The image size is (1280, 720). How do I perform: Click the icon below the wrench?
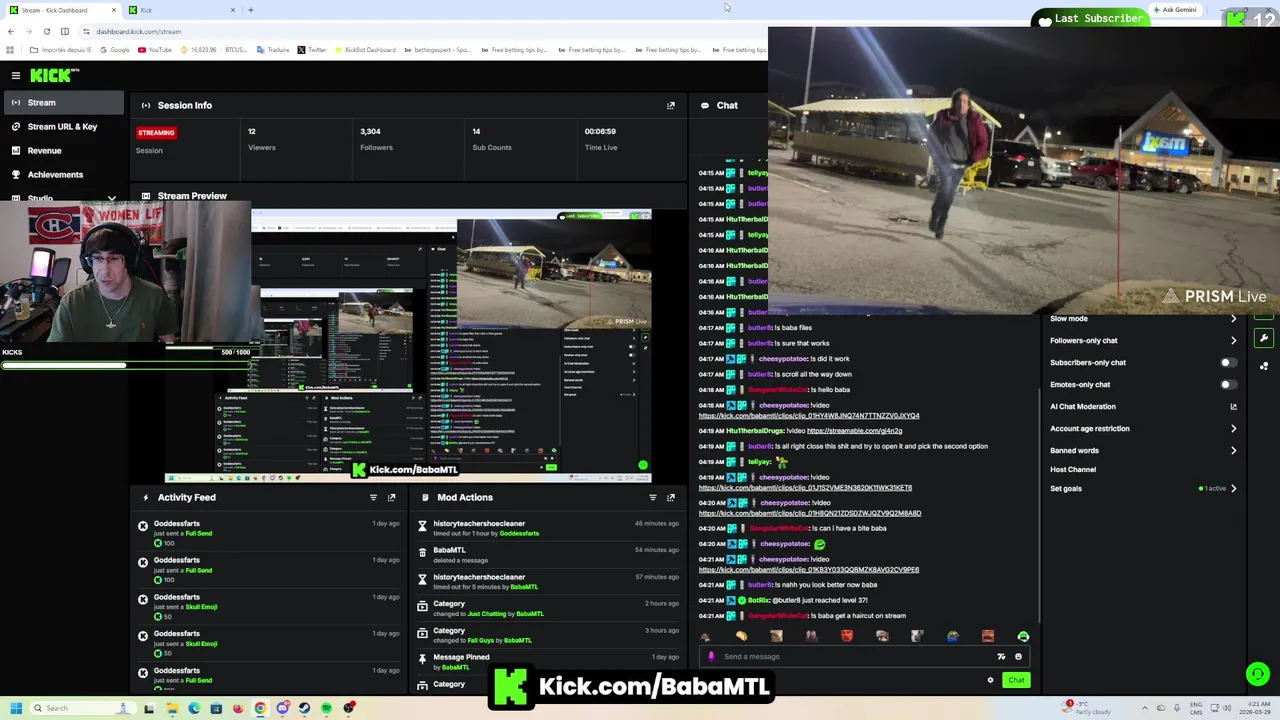point(1264,366)
